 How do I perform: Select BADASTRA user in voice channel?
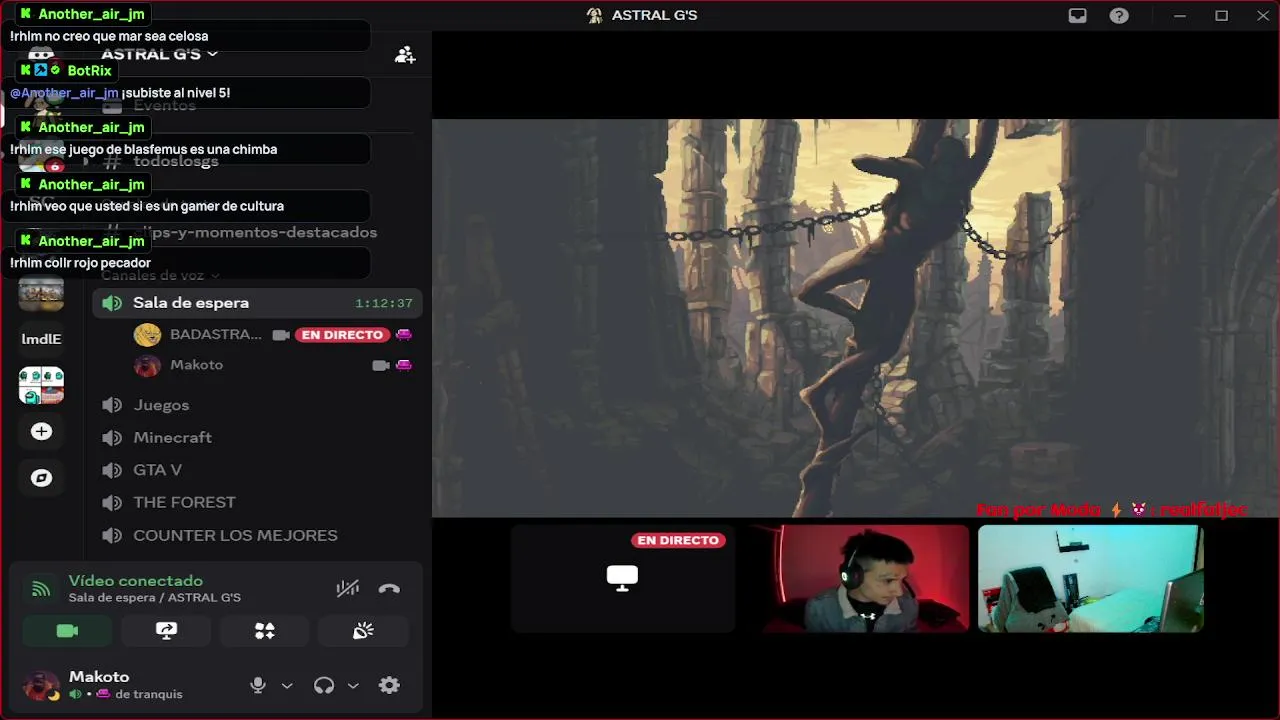(x=215, y=335)
